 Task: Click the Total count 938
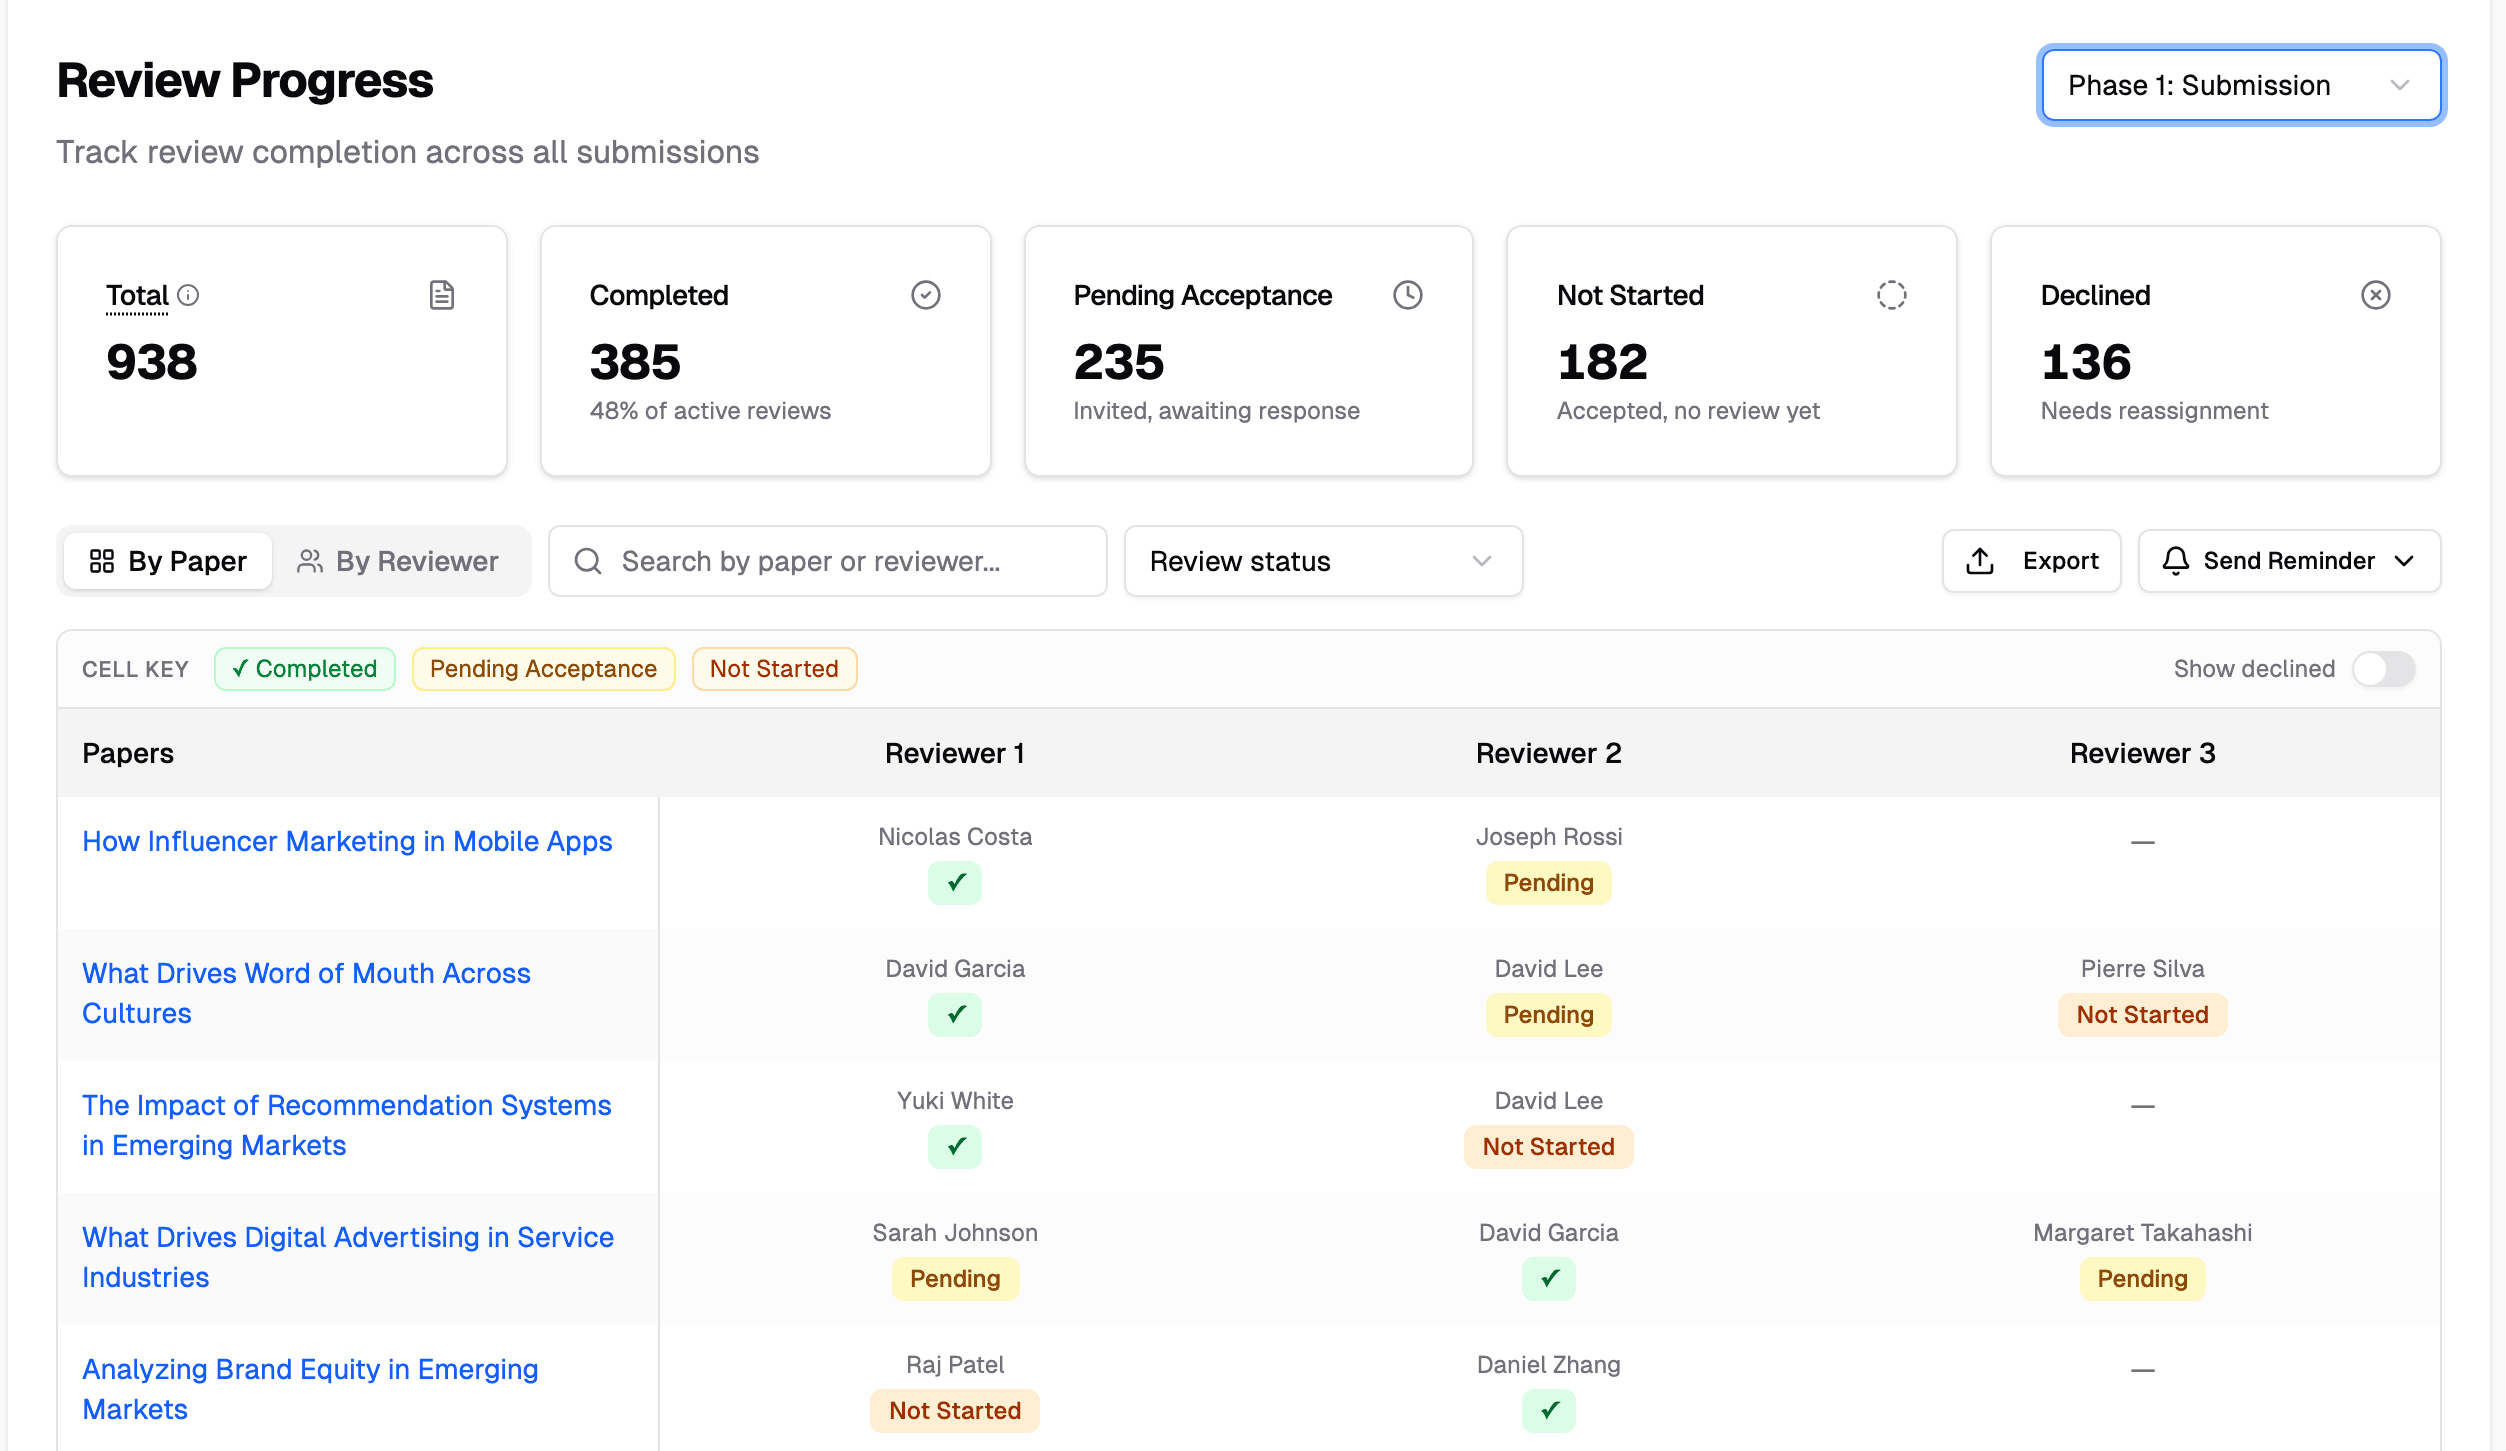coord(152,362)
